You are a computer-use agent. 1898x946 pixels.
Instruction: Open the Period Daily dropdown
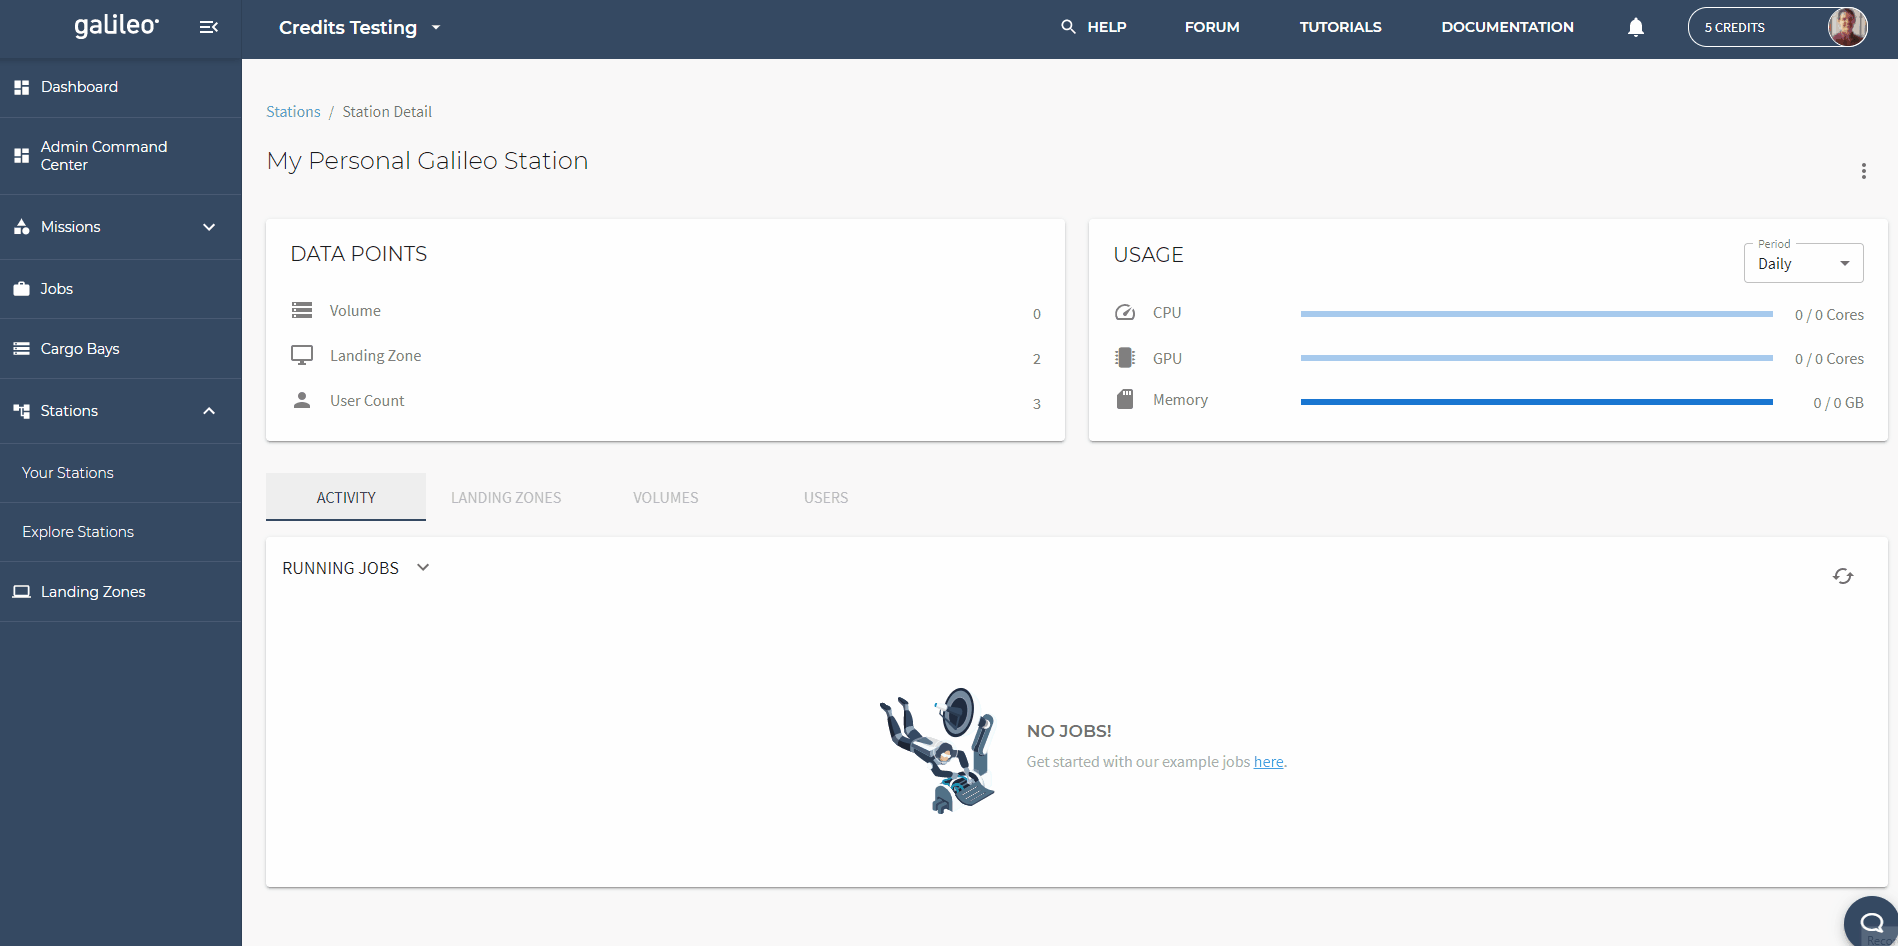1803,263
